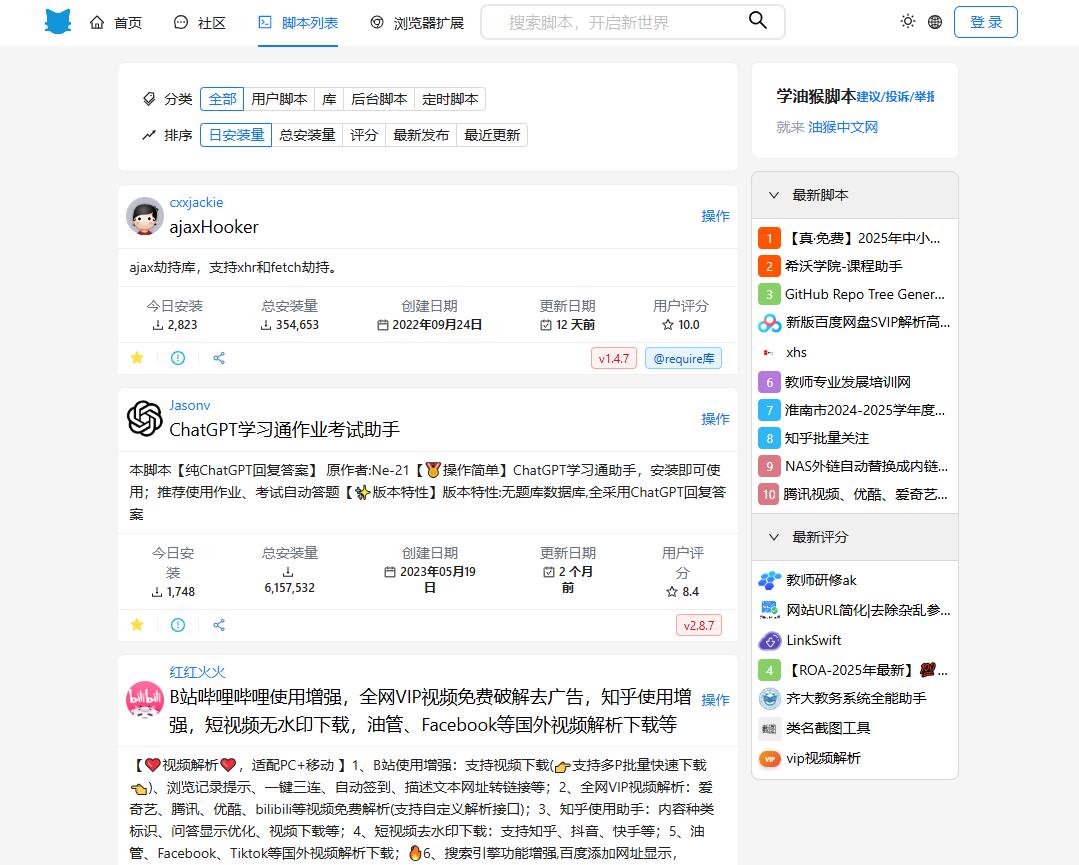The width and height of the screenshot is (1079, 865).
Task: Toggle the light/dark theme sun icon
Action: pos(908,21)
